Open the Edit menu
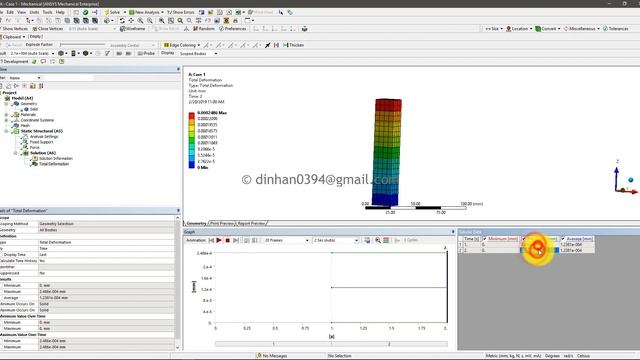This screenshot has width=640, height=360. [10, 12]
